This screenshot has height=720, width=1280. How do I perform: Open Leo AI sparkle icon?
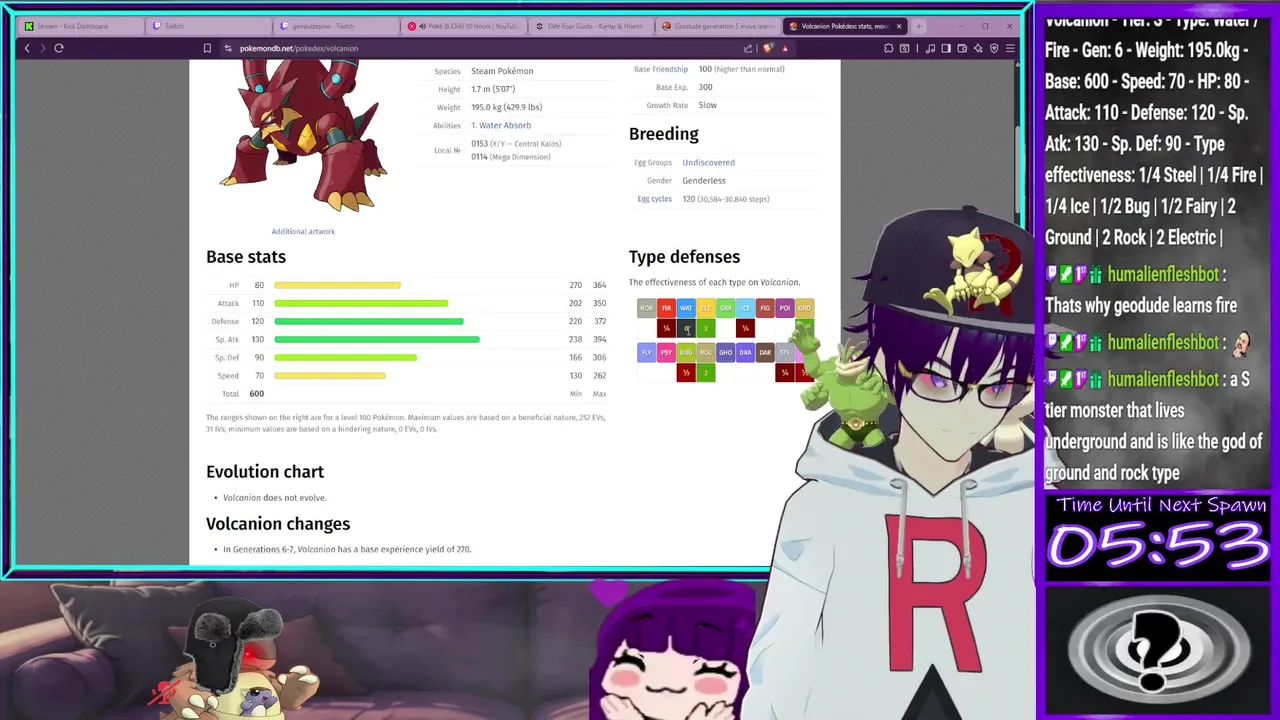click(978, 48)
